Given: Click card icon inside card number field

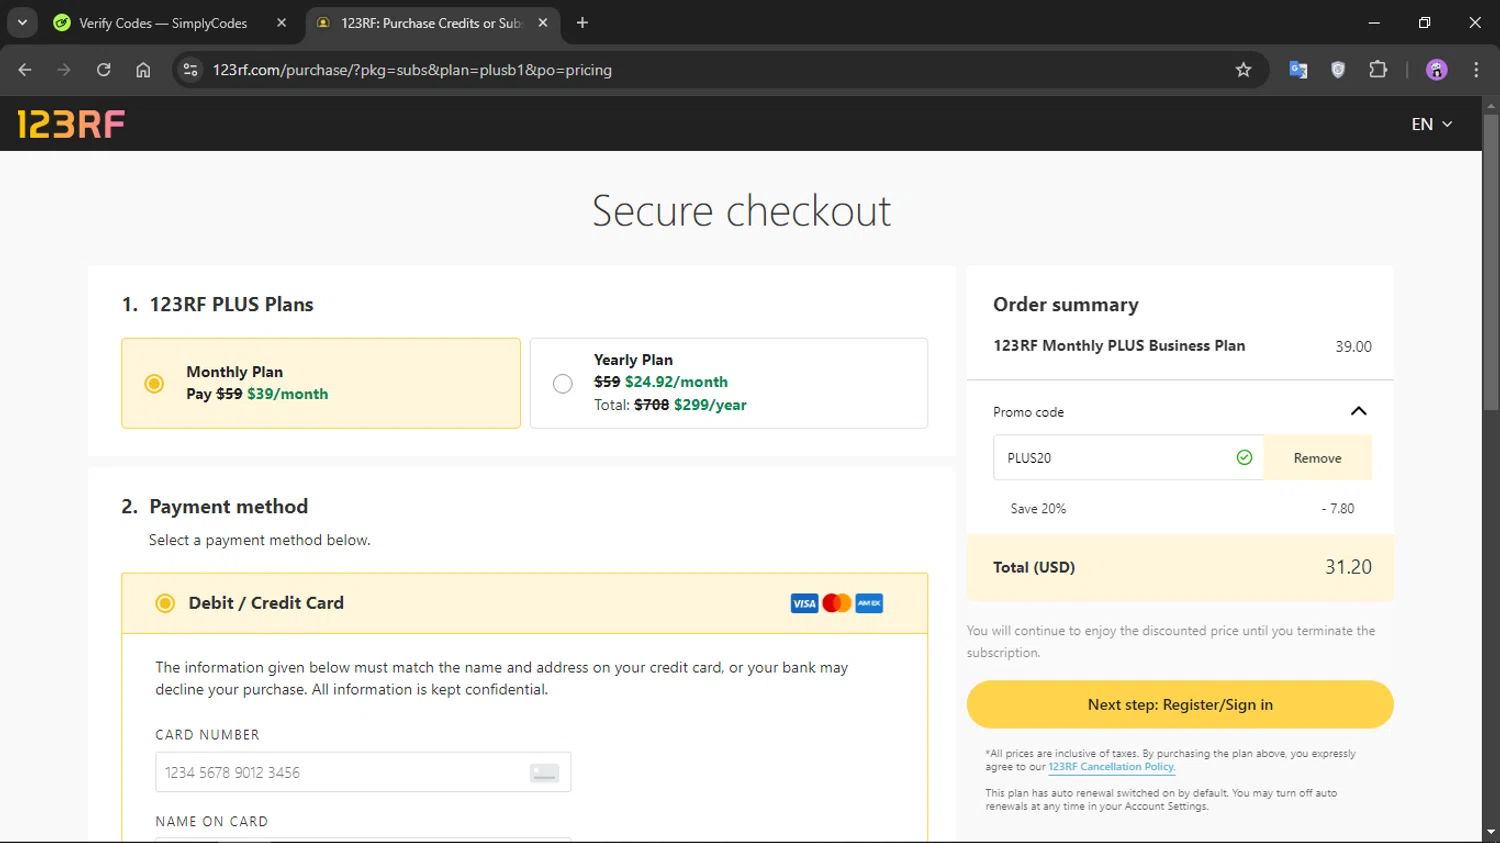Looking at the screenshot, I should point(544,773).
